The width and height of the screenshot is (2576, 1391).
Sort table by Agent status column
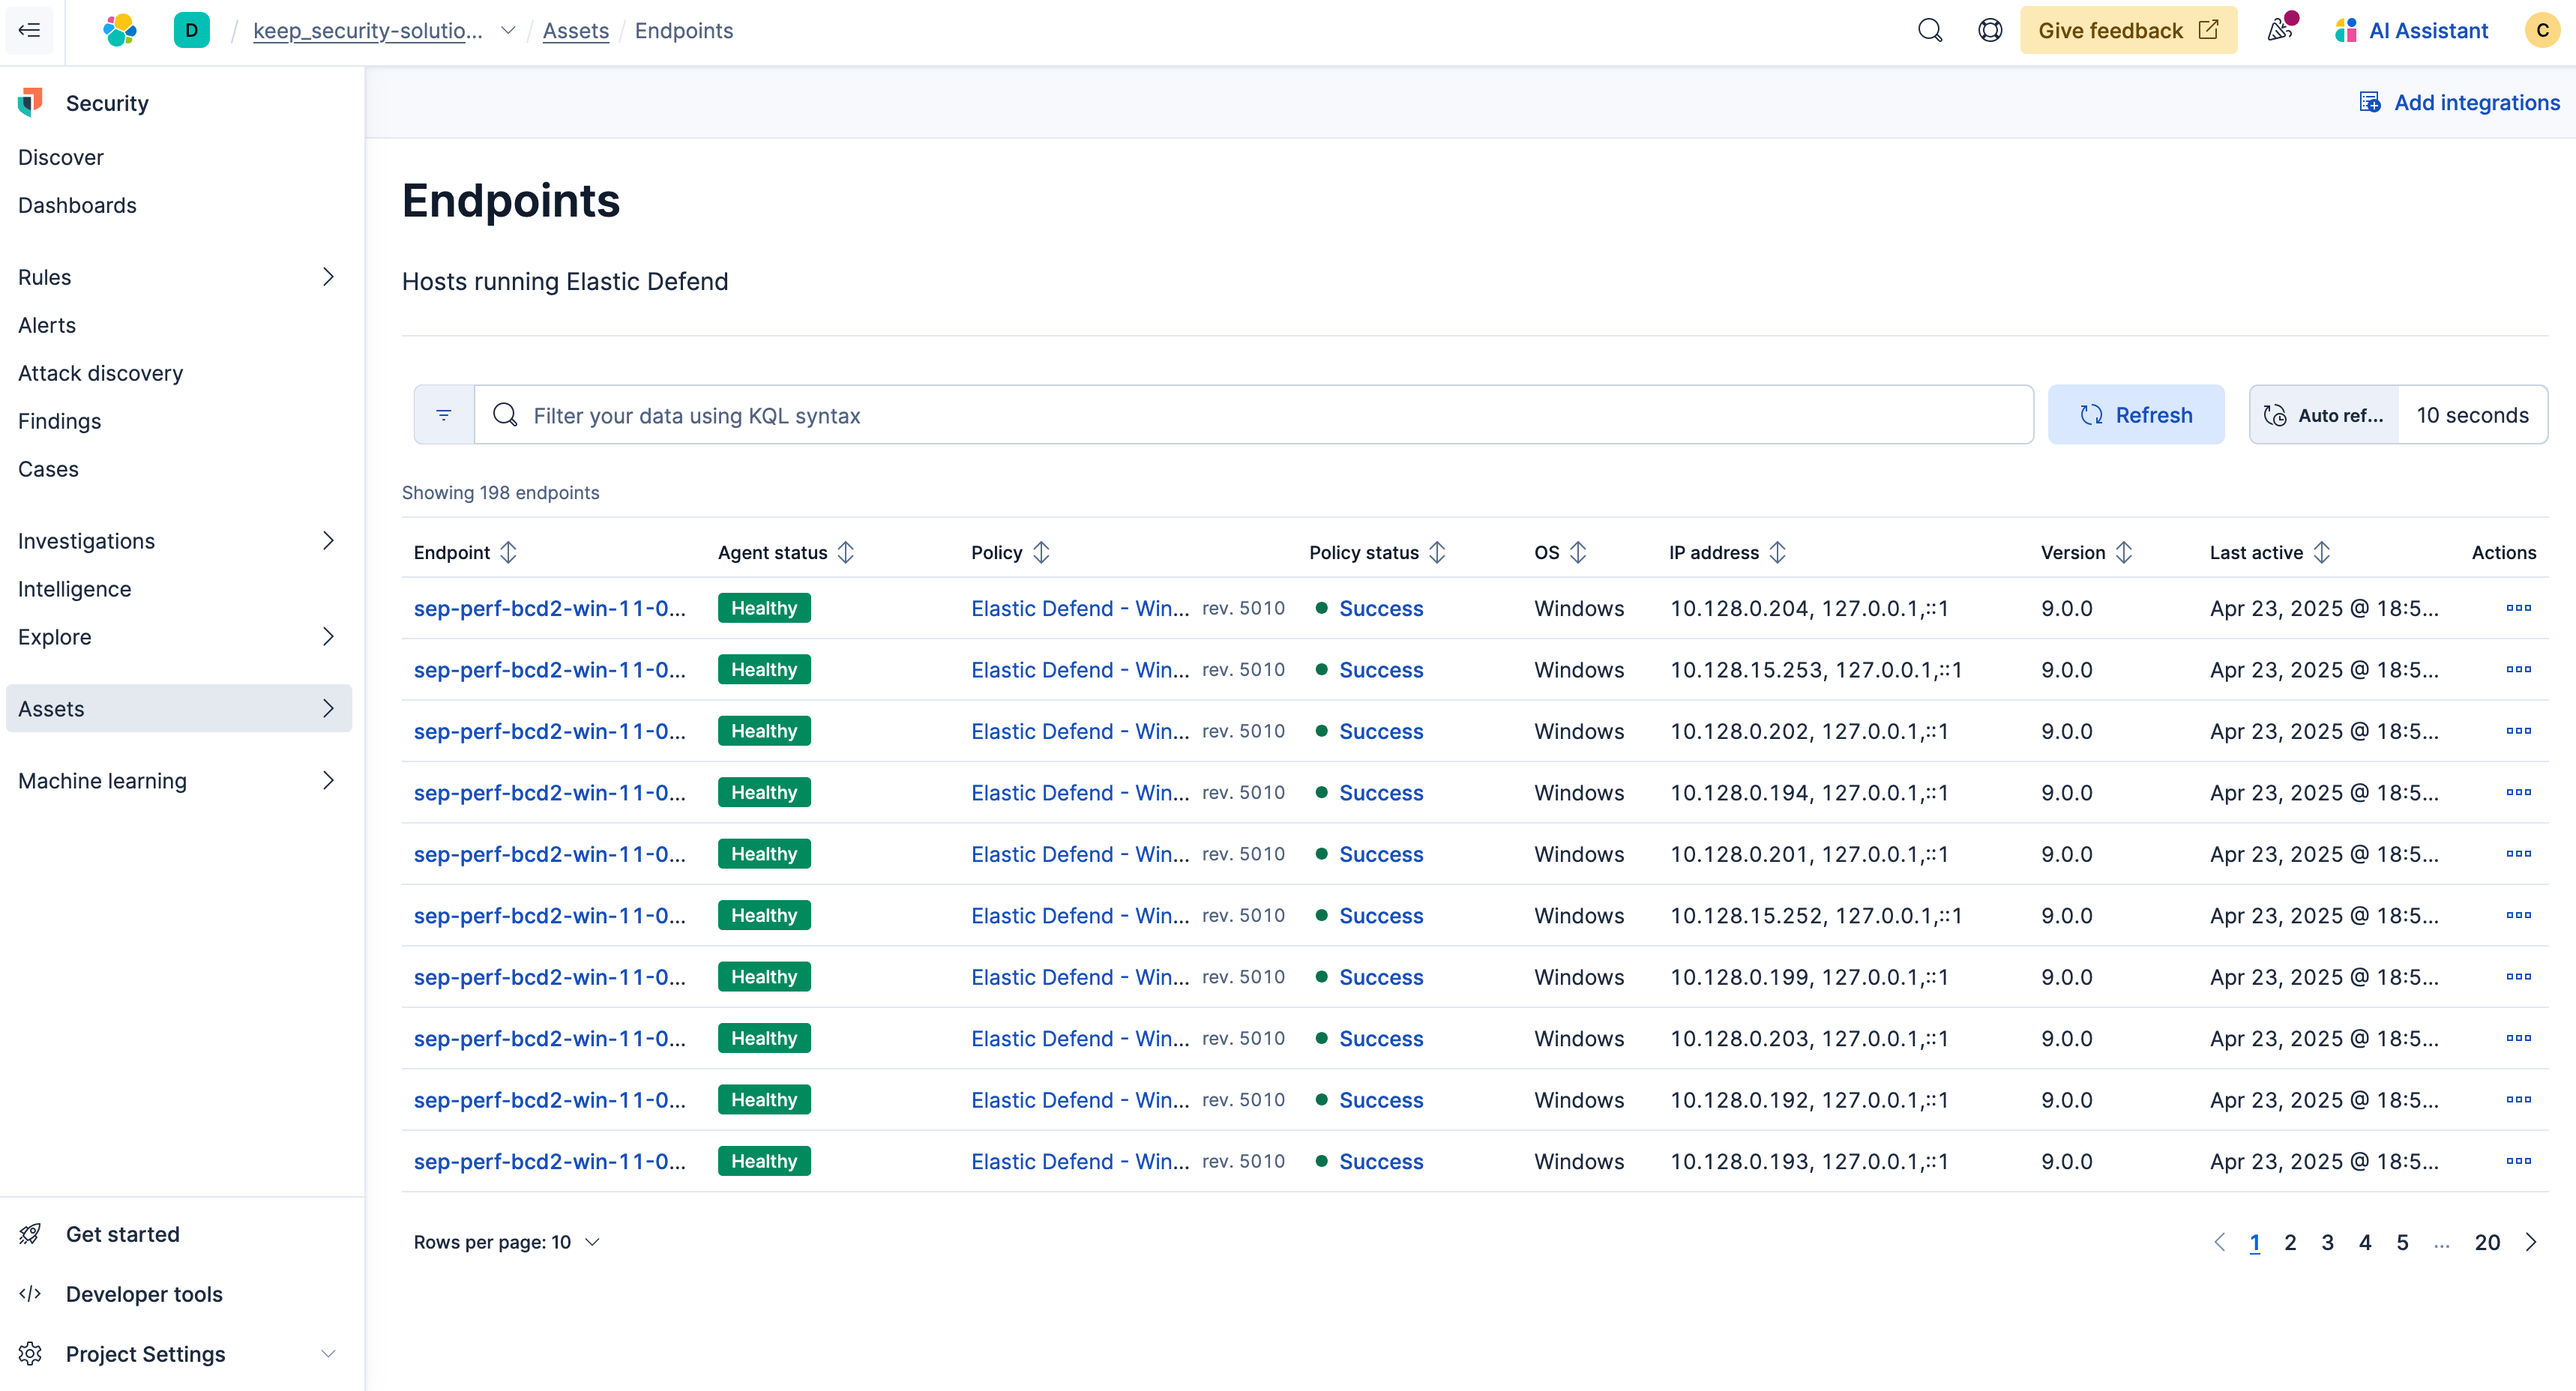(x=846, y=552)
